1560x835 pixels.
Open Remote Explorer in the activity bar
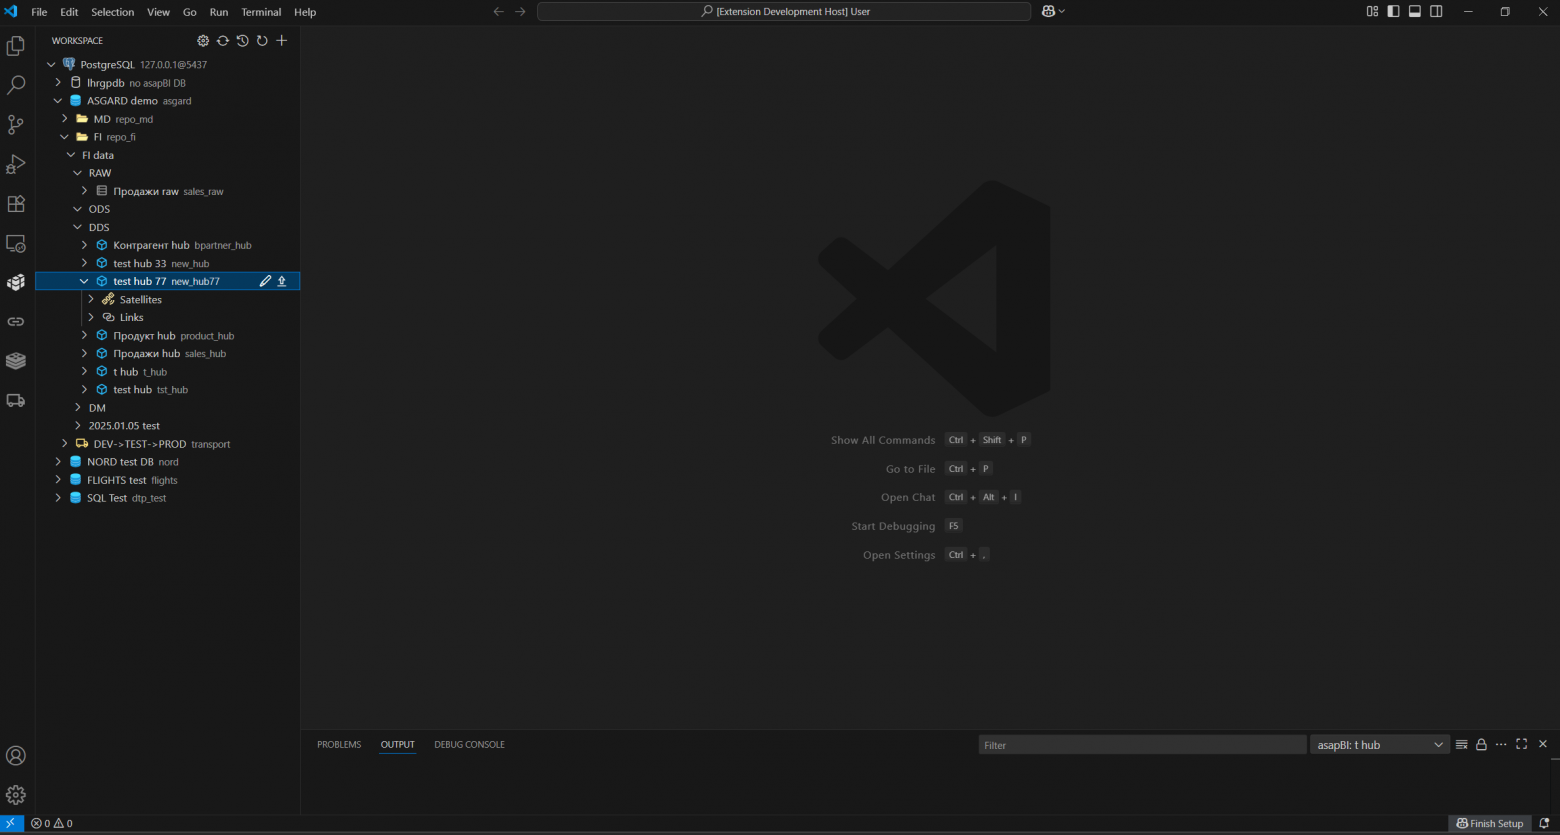coord(16,243)
